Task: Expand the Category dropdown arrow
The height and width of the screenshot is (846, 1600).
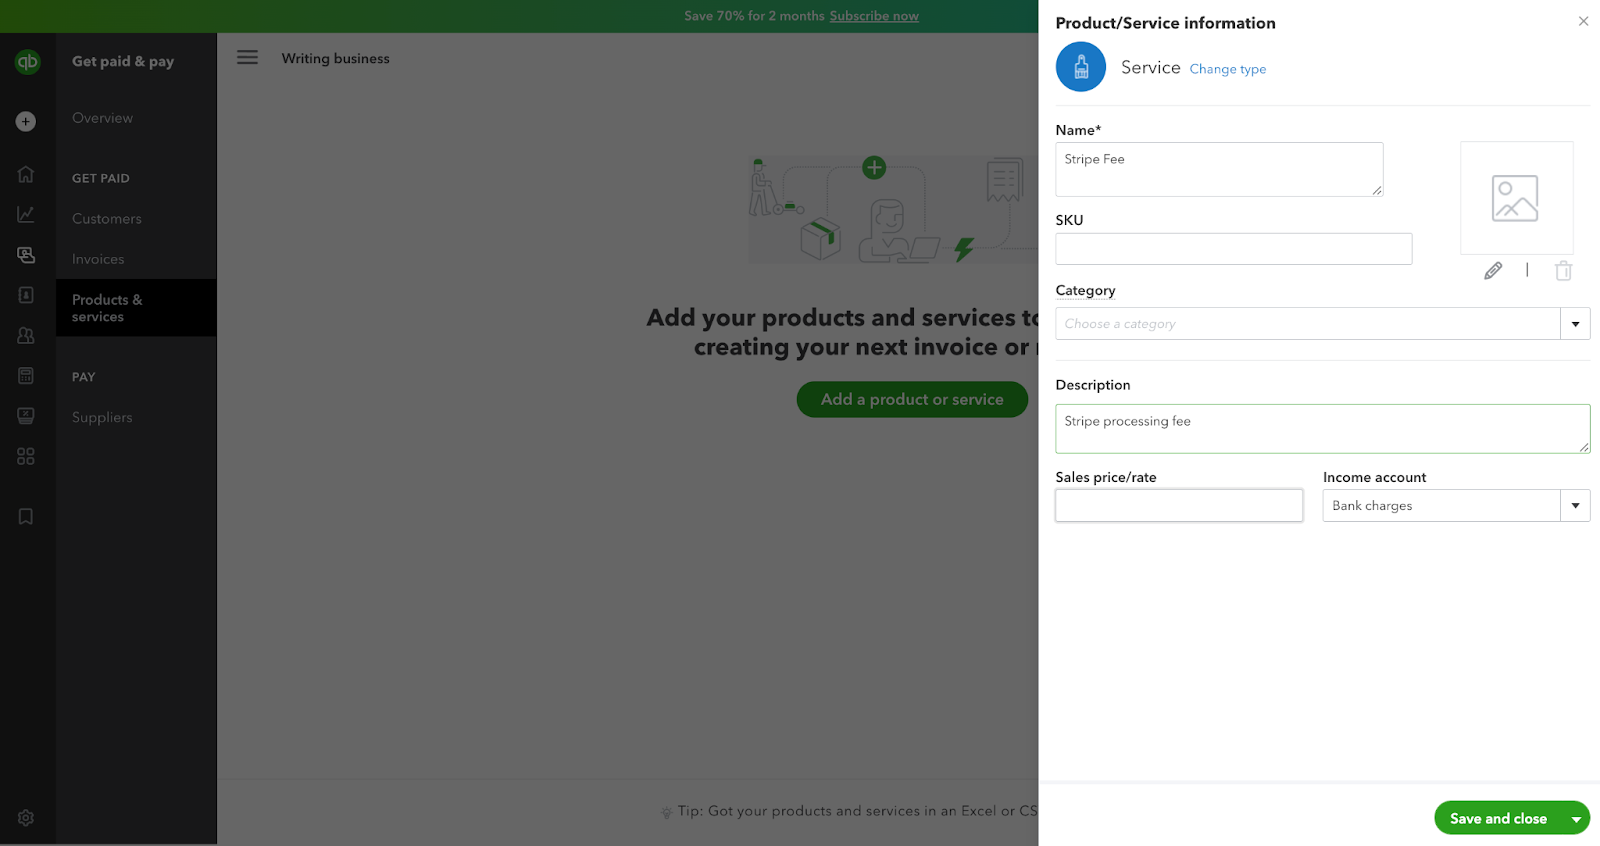Action: (x=1575, y=324)
